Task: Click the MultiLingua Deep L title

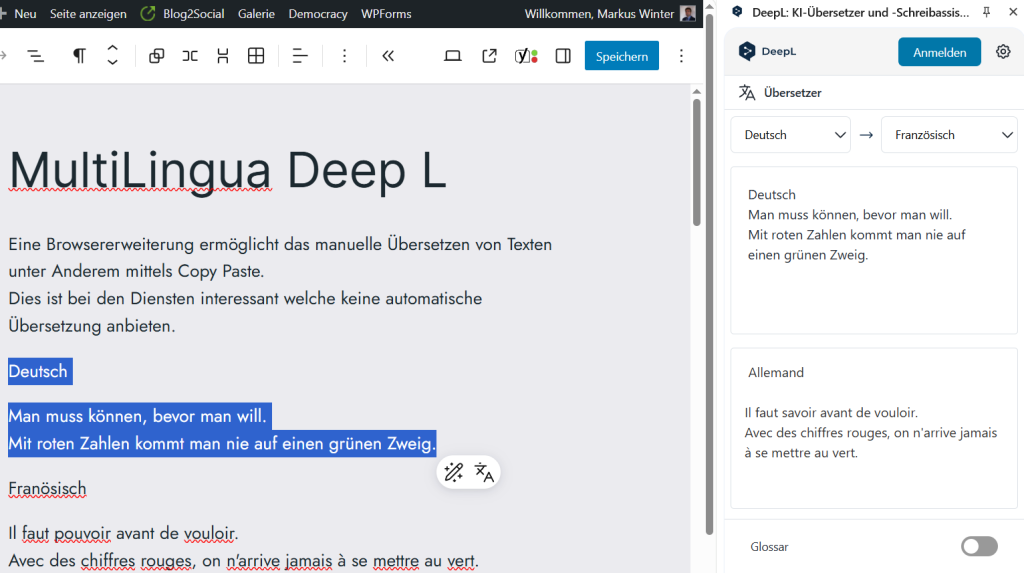Action: coord(227,171)
